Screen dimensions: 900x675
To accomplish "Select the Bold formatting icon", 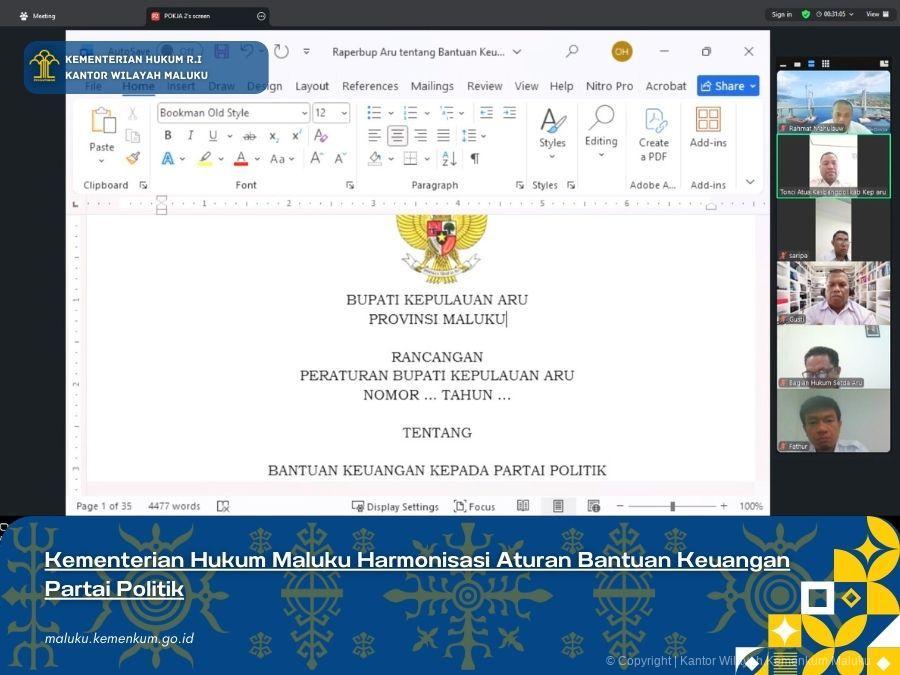I will (167, 135).
